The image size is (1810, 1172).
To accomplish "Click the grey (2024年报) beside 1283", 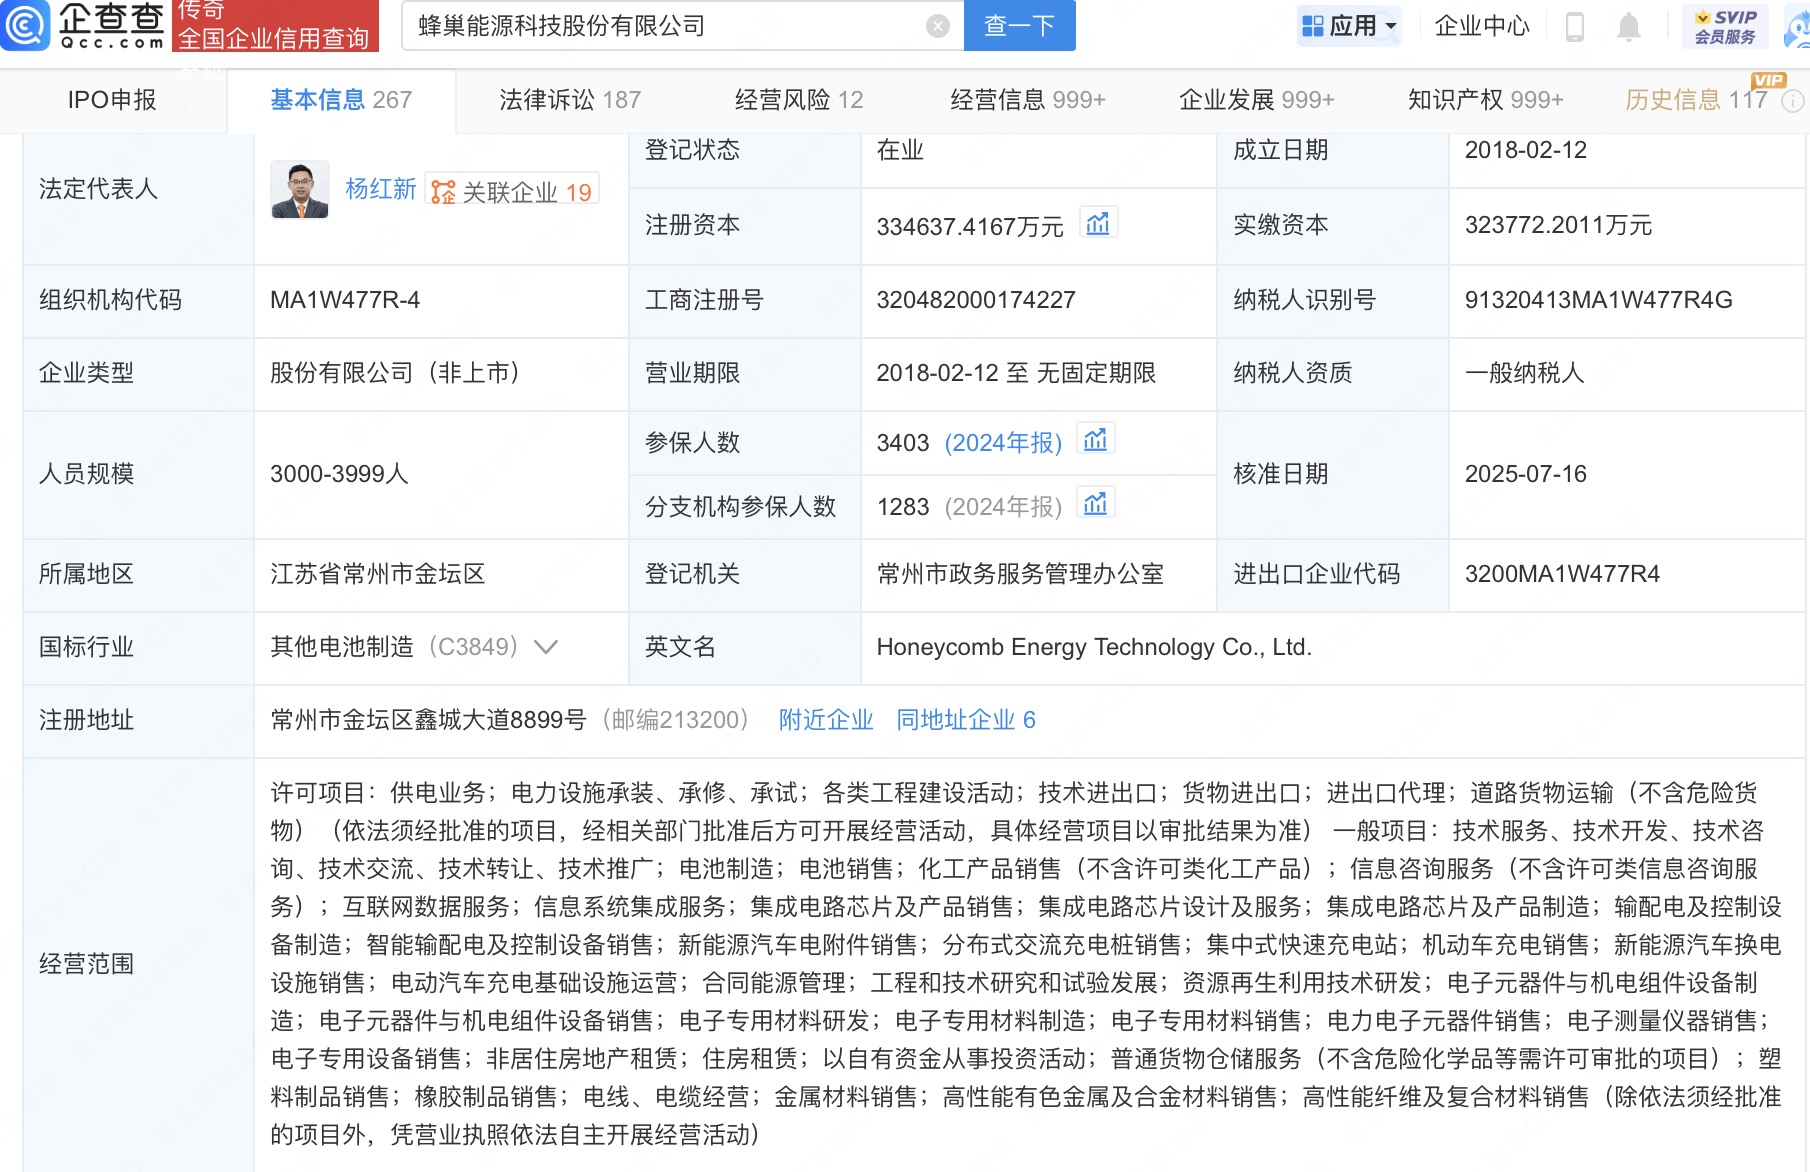I will click(x=1003, y=507).
